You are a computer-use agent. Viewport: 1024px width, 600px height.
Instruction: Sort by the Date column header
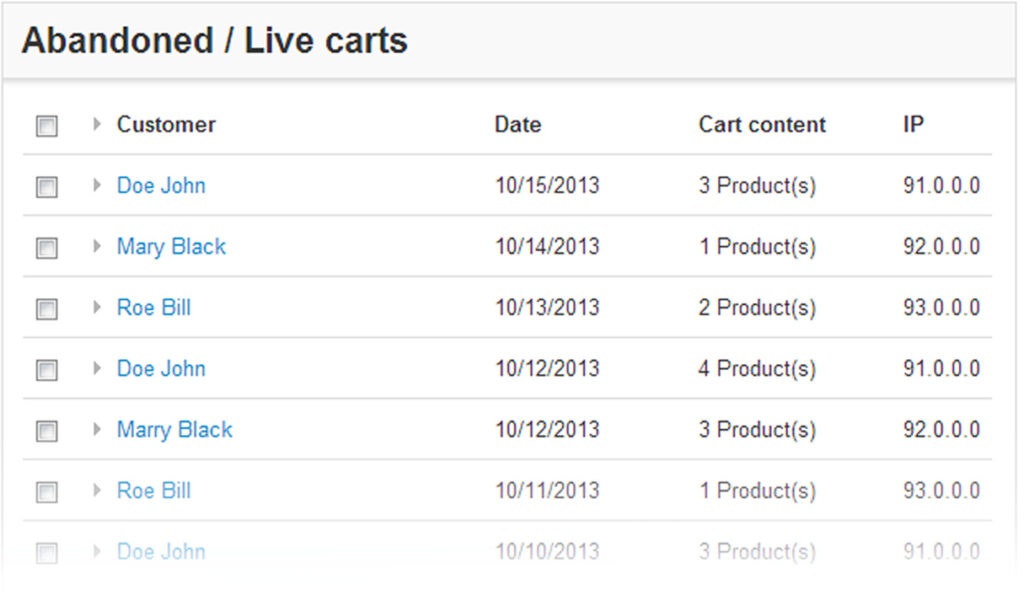pos(518,125)
